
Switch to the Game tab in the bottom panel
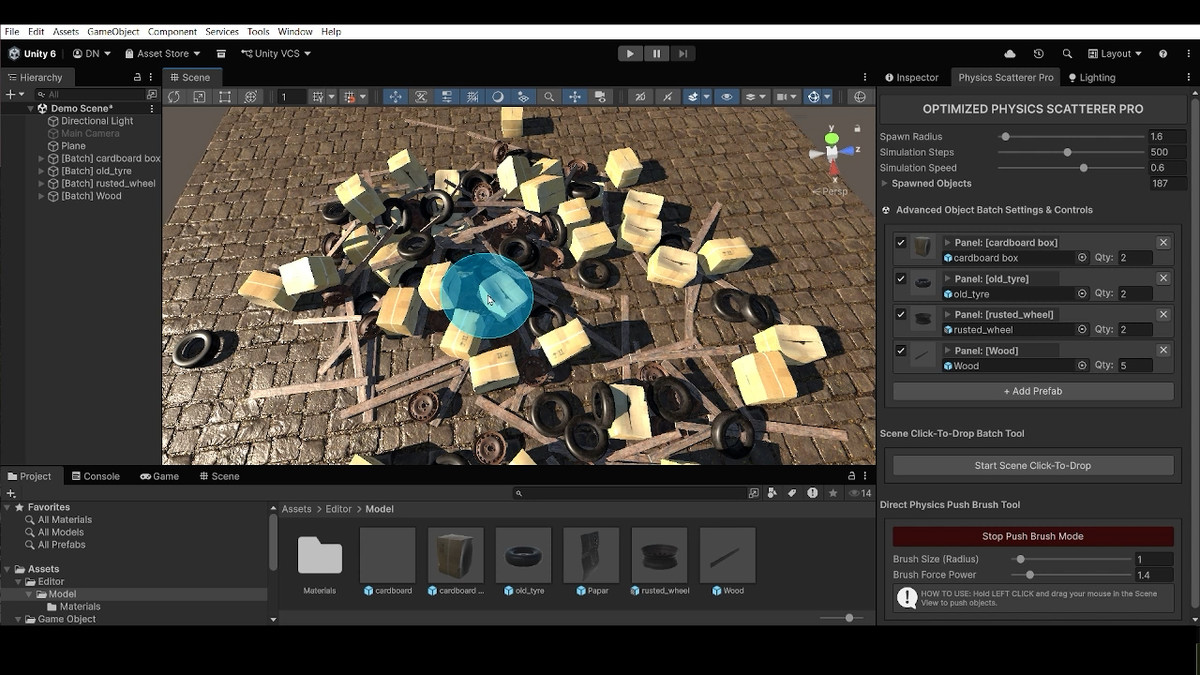coord(159,476)
